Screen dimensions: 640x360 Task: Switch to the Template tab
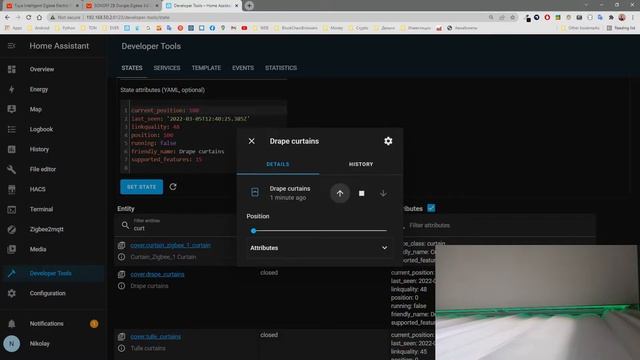(206, 68)
